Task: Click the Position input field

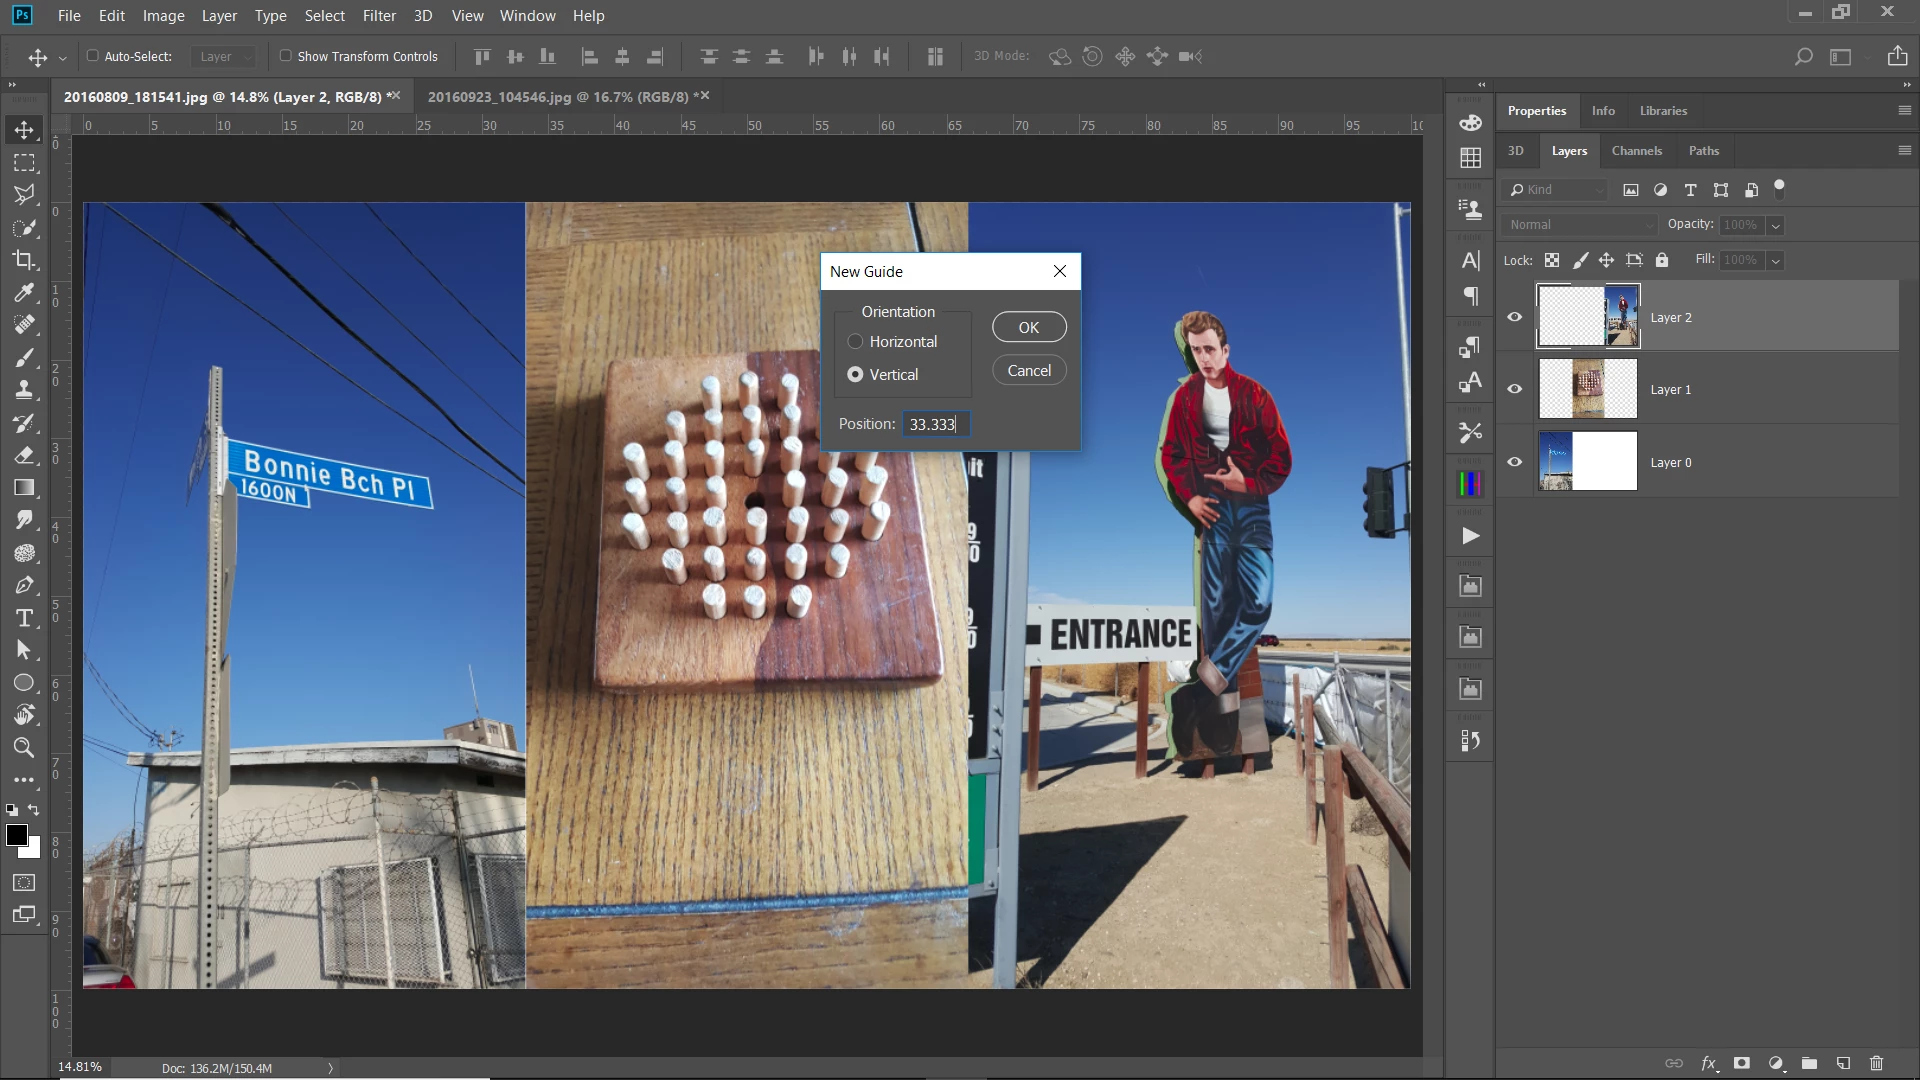Action: point(935,424)
